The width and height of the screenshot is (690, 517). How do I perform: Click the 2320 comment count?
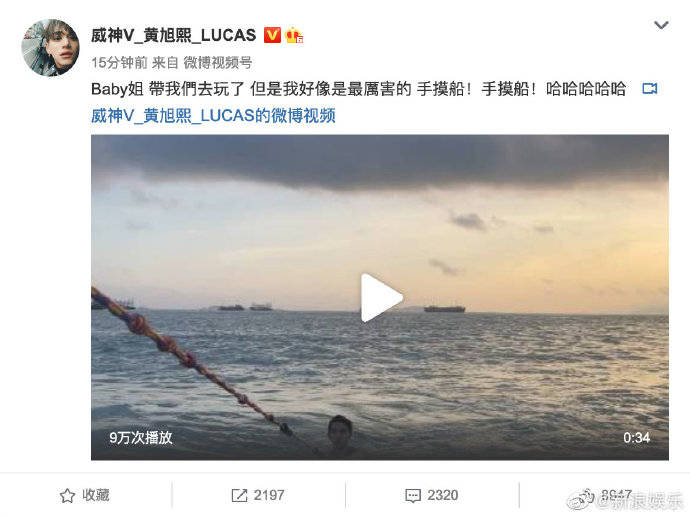pyautogui.click(x=443, y=495)
